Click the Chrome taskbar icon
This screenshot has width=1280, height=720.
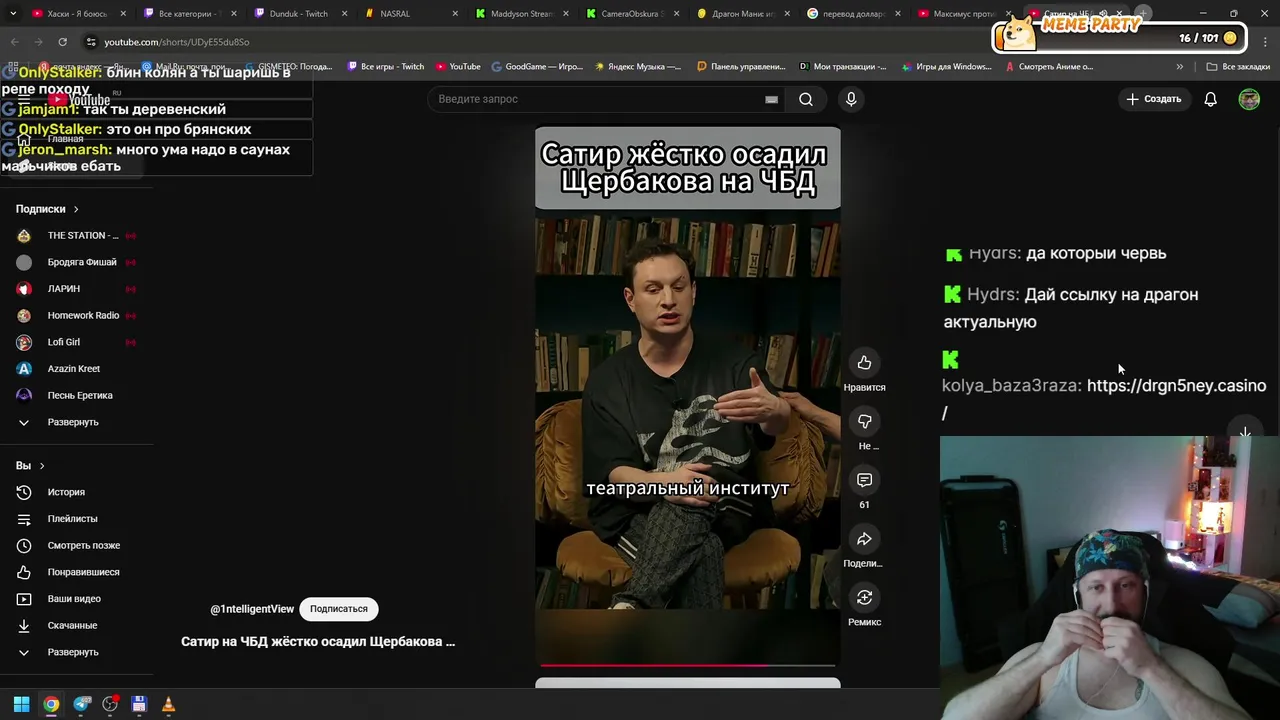(51, 704)
